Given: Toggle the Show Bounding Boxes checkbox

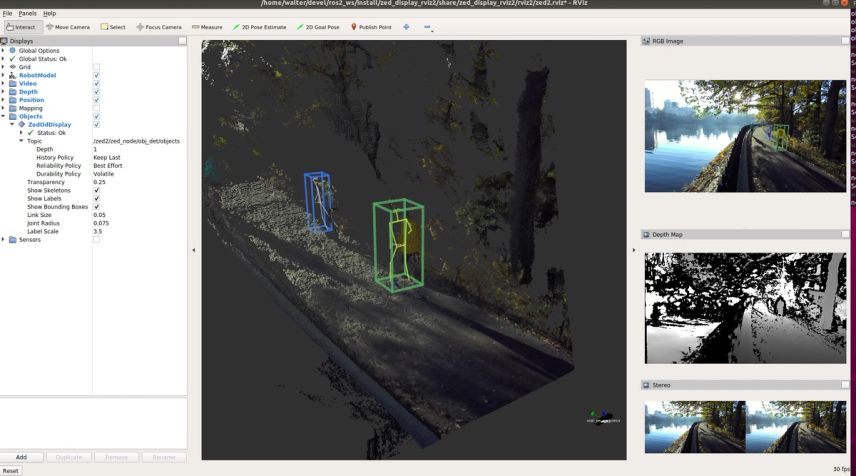Looking at the screenshot, I should click(x=97, y=207).
